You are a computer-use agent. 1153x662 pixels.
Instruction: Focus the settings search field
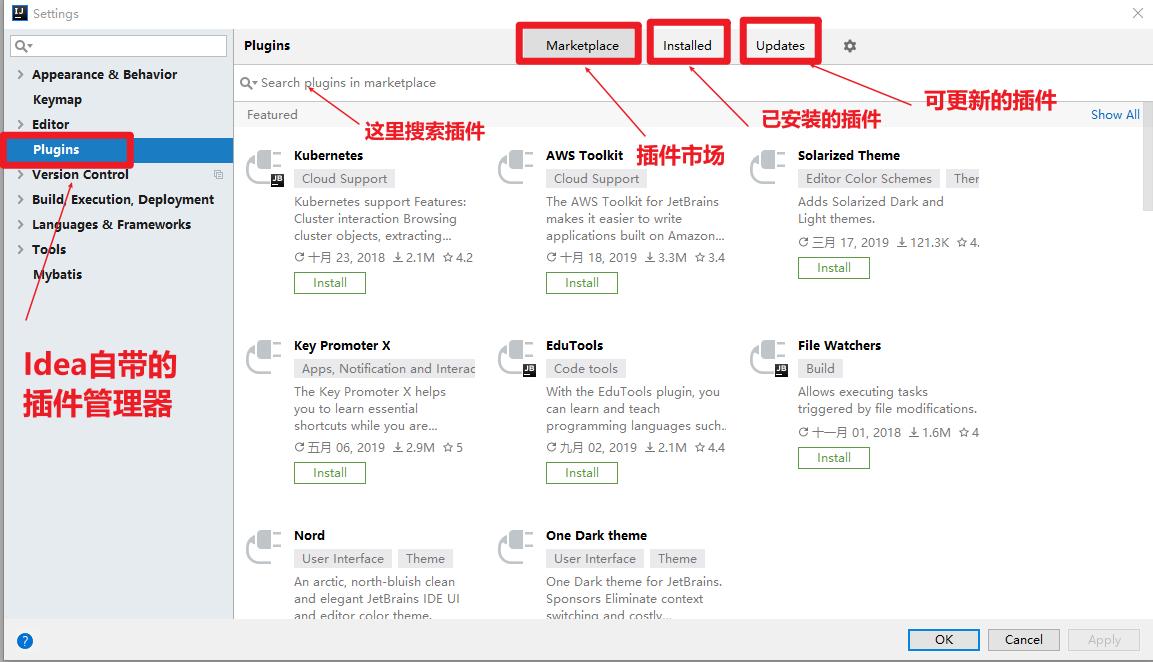tap(118, 46)
